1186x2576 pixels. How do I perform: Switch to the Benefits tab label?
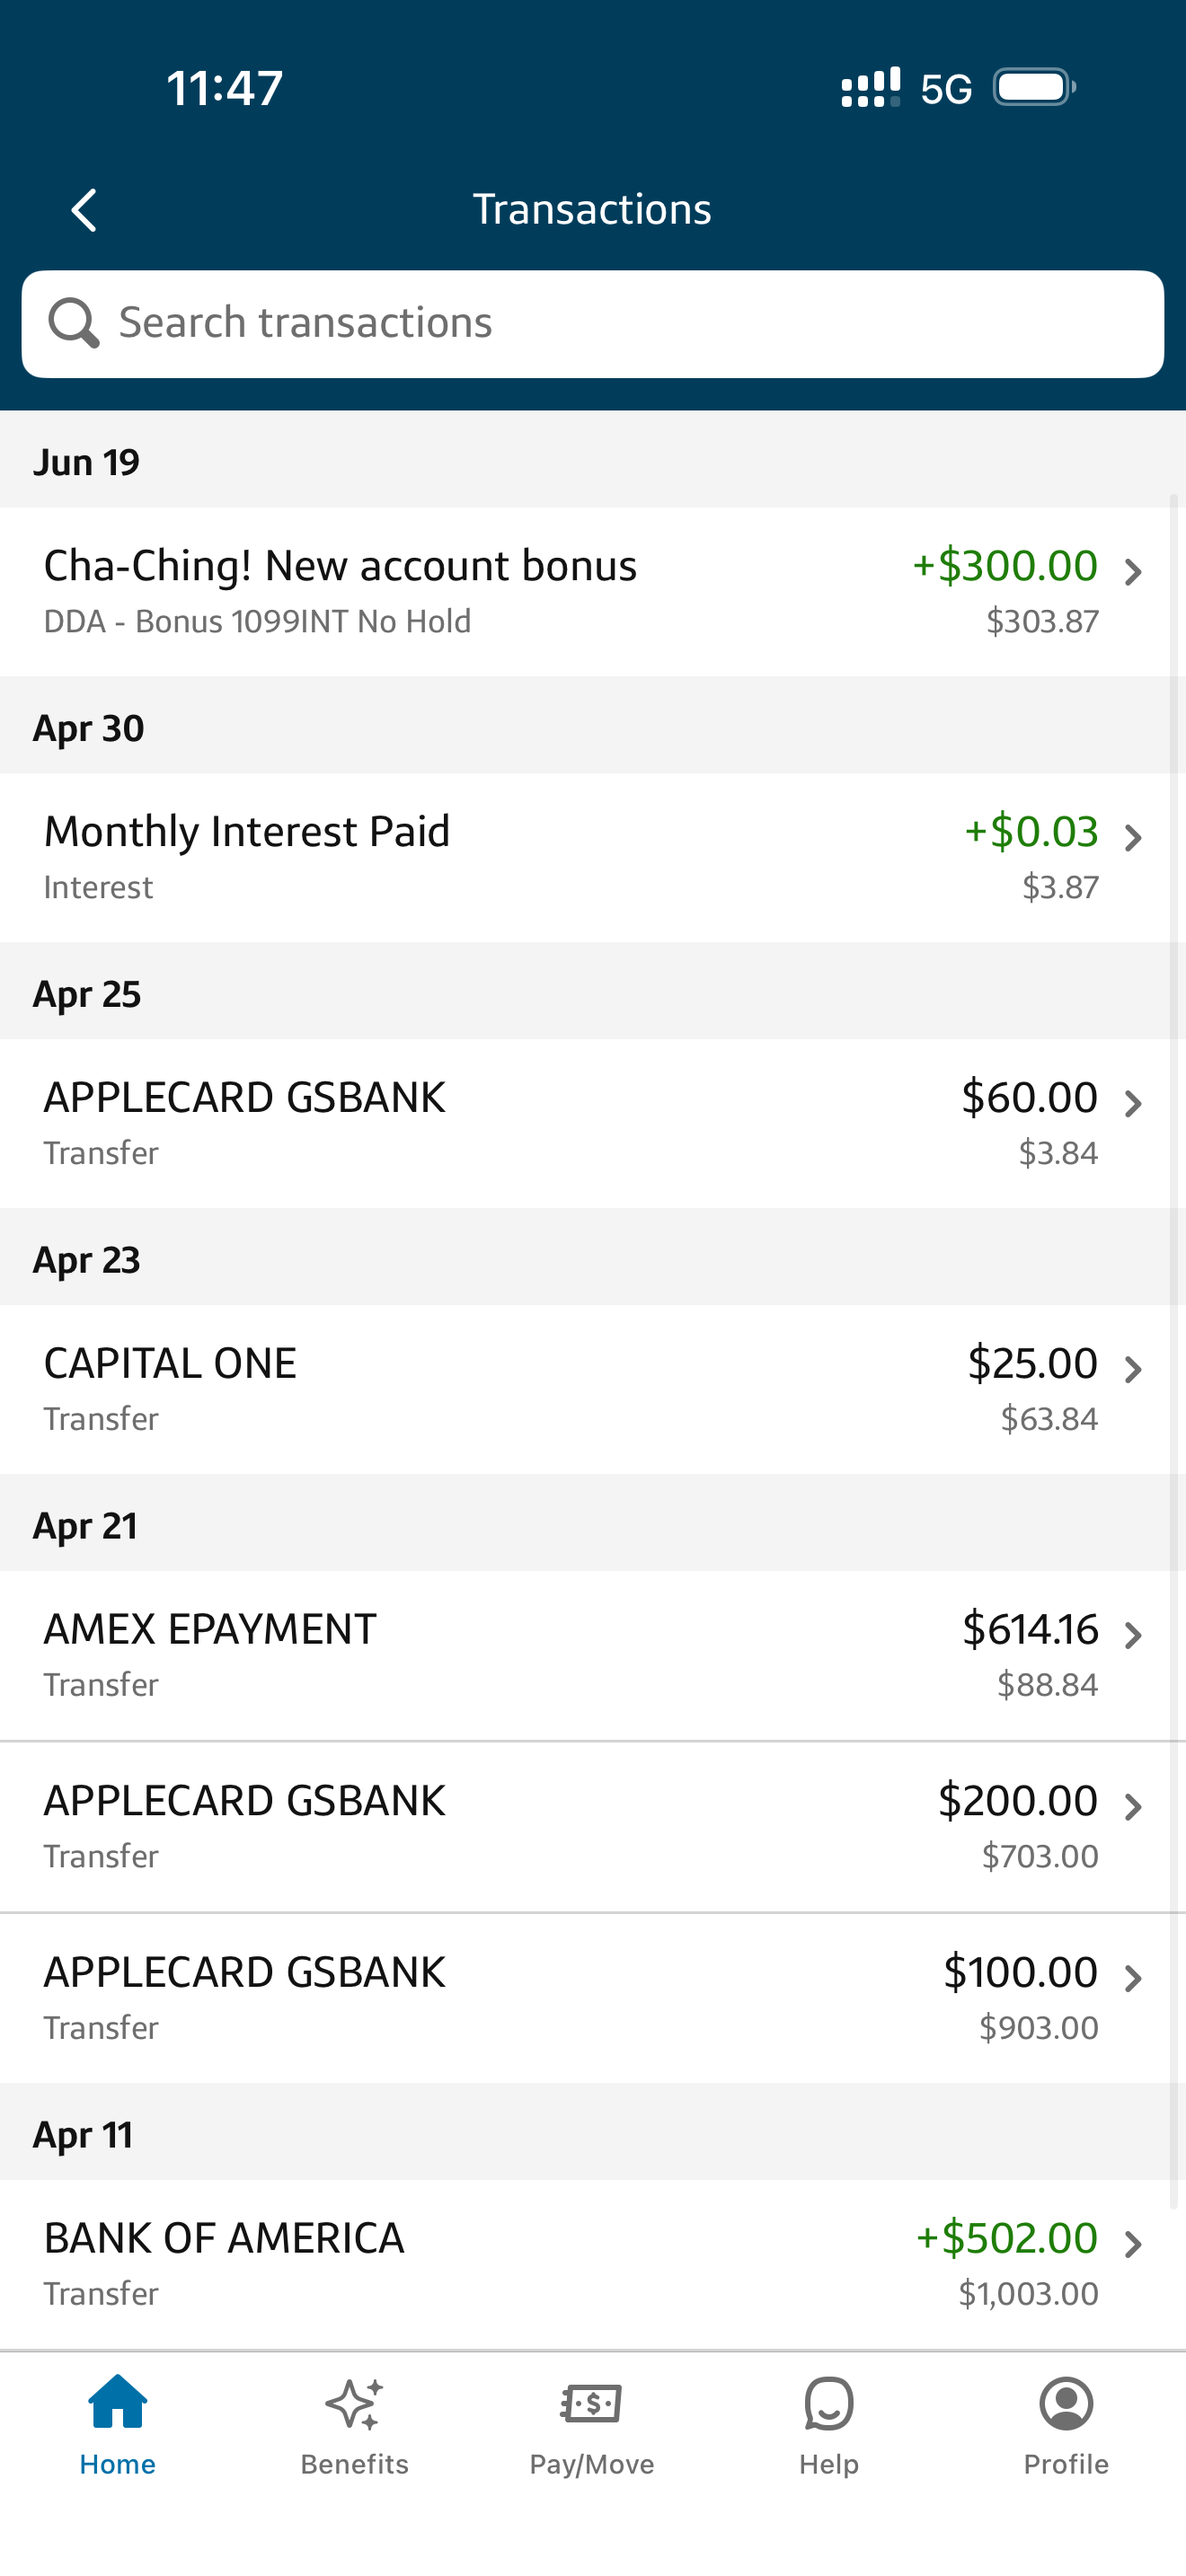354,2464
